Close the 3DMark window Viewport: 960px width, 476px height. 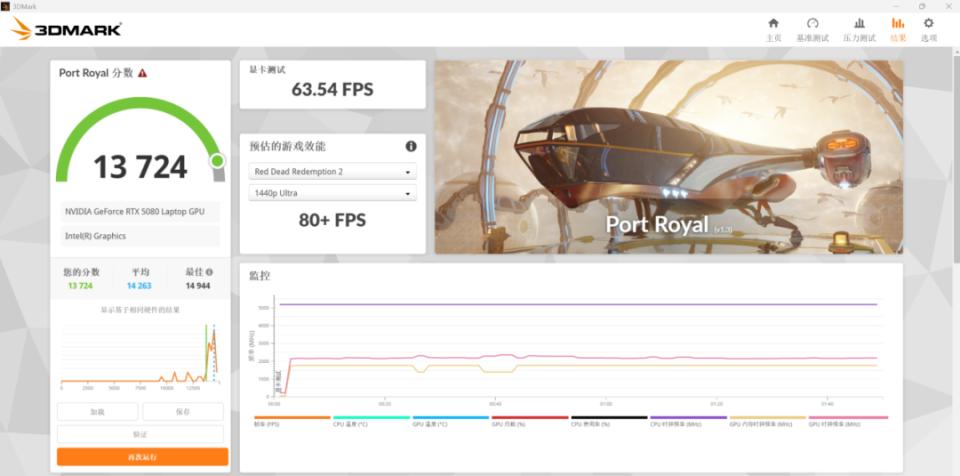point(948,6)
